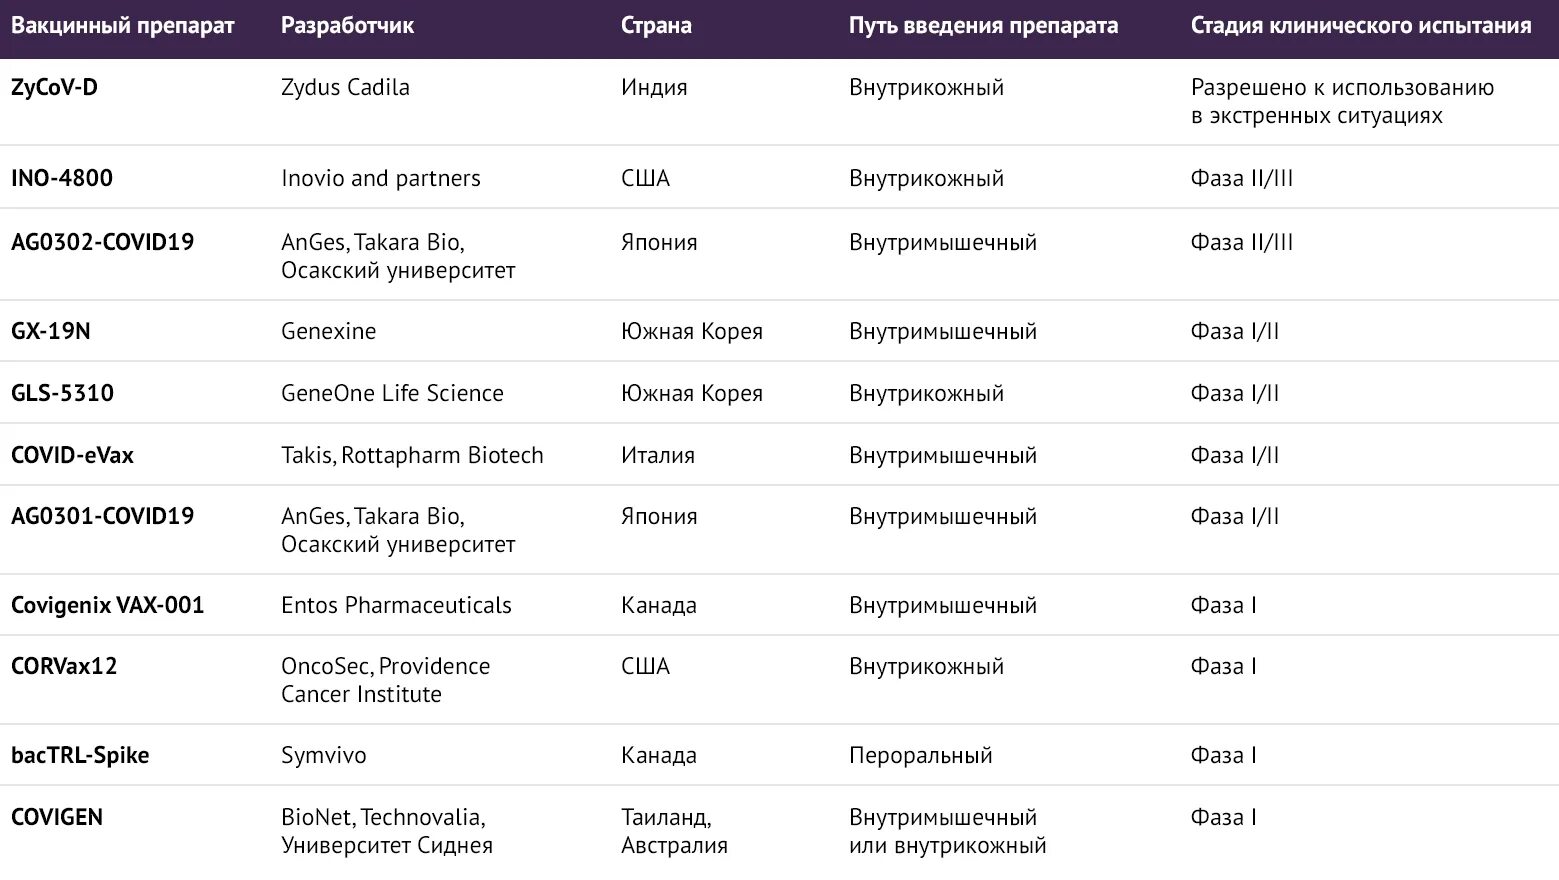Viewport: 1559px width, 880px height.
Task: Click the 'Разработчик' column header
Action: [347, 26]
